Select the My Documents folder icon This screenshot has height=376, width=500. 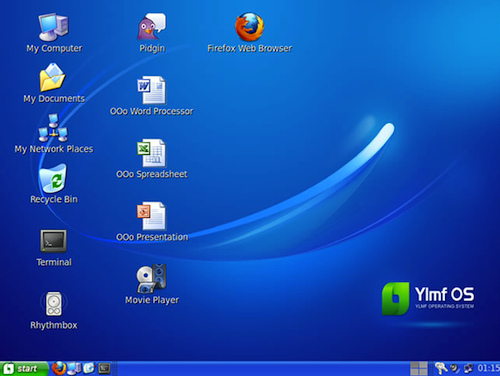pyautogui.click(x=52, y=77)
